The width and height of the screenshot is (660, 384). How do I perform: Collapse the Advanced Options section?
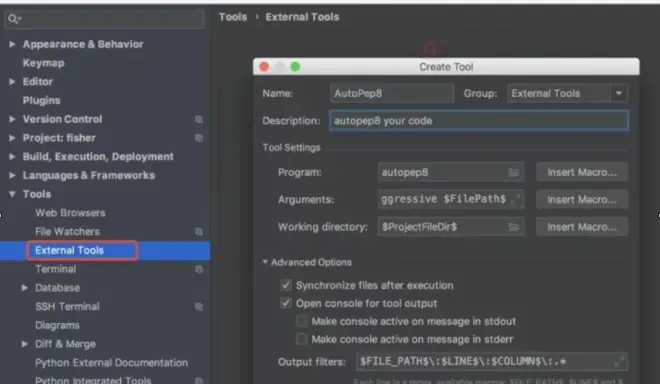[265, 262]
